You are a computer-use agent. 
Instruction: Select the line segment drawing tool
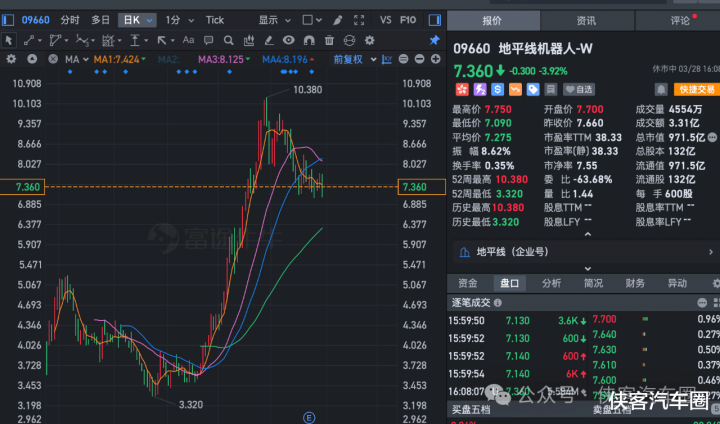(29, 40)
